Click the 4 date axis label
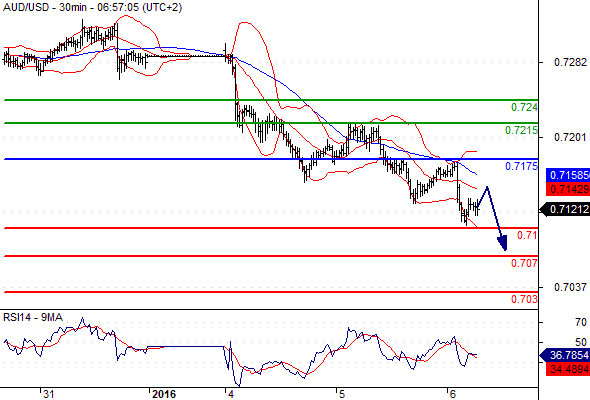 (x=231, y=394)
